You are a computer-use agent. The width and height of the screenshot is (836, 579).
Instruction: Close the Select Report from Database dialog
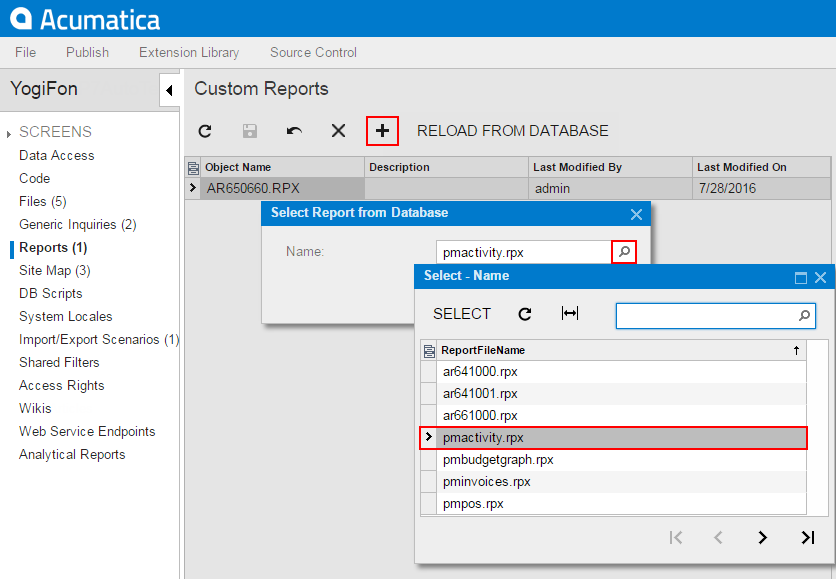click(x=636, y=214)
